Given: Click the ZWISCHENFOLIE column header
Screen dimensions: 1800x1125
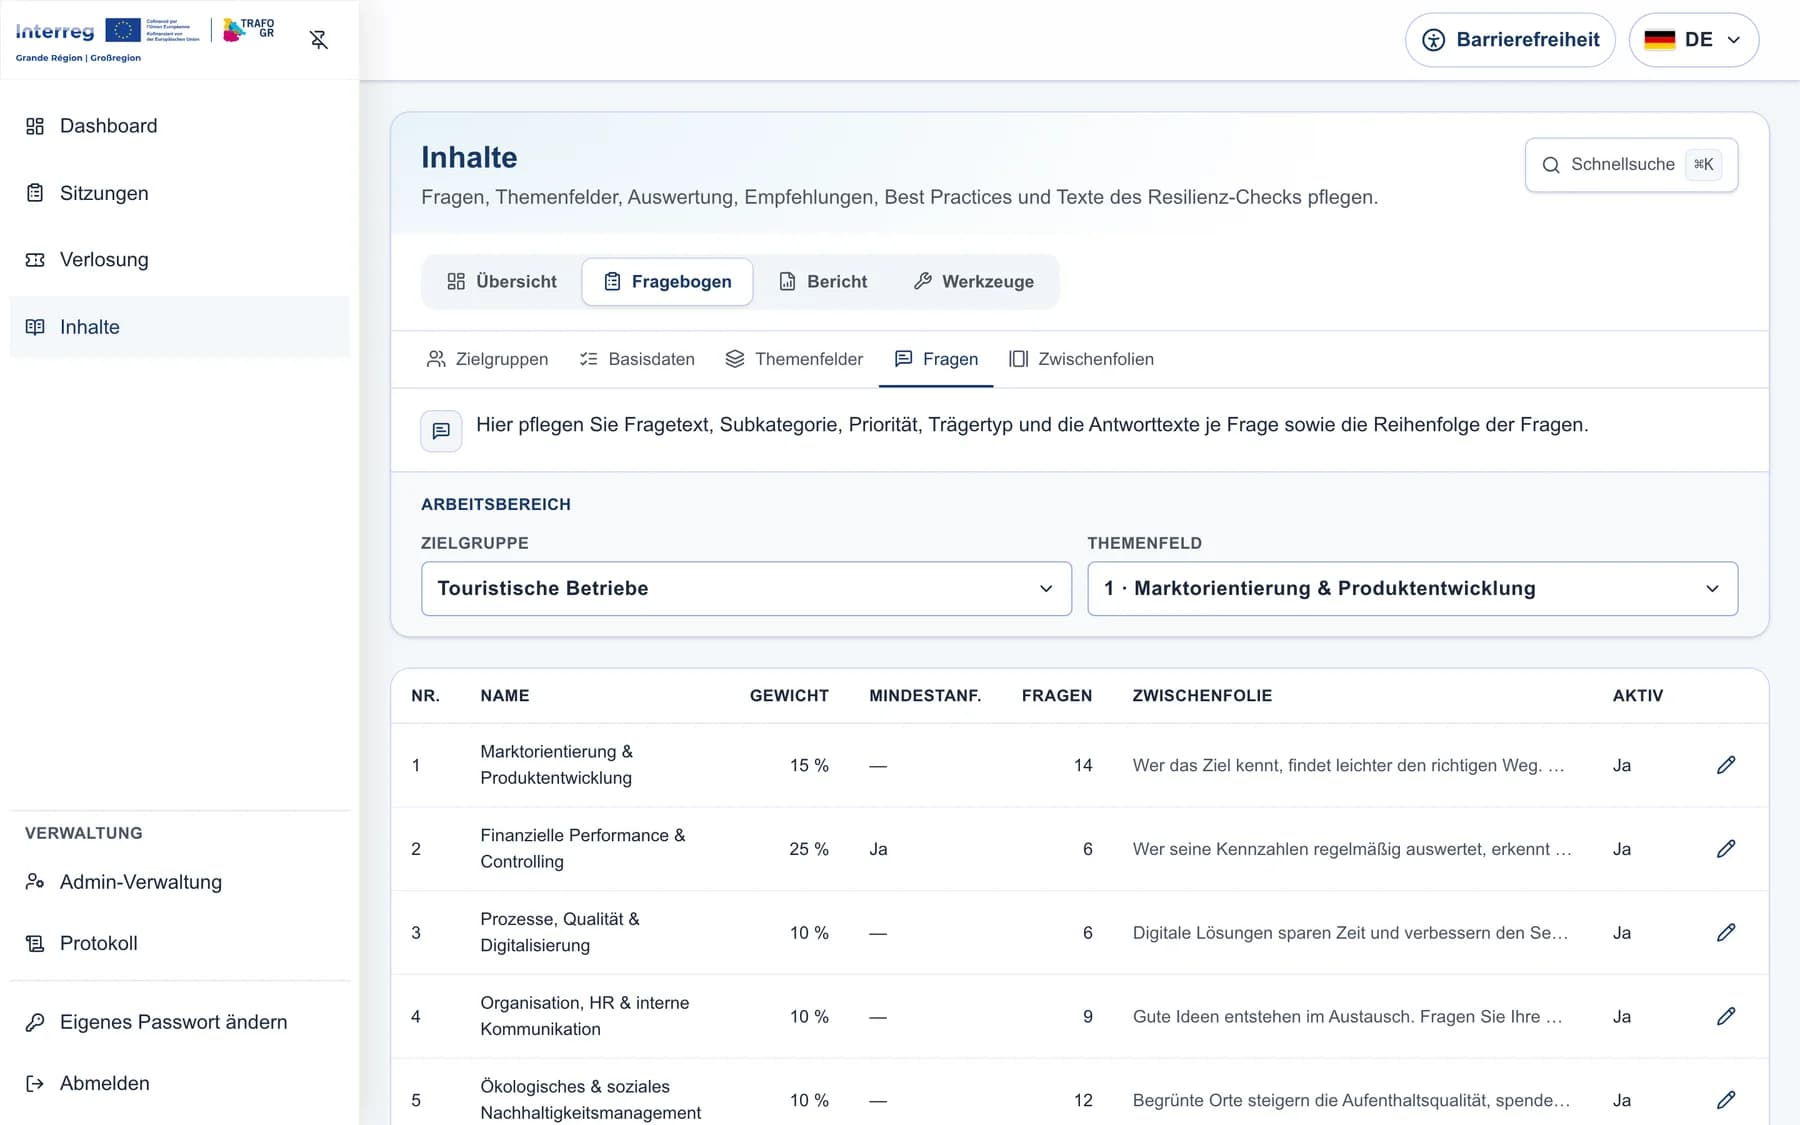Looking at the screenshot, I should [x=1202, y=696].
